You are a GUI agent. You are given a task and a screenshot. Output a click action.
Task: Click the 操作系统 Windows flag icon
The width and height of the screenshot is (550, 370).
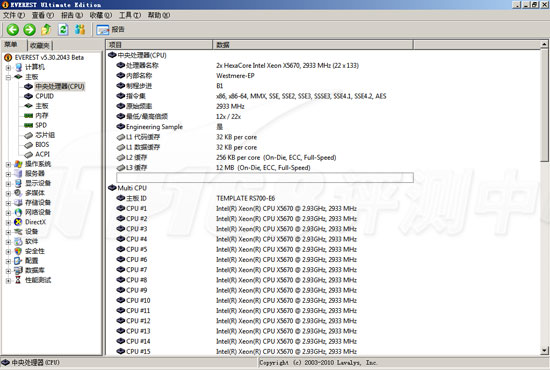tap(18, 164)
